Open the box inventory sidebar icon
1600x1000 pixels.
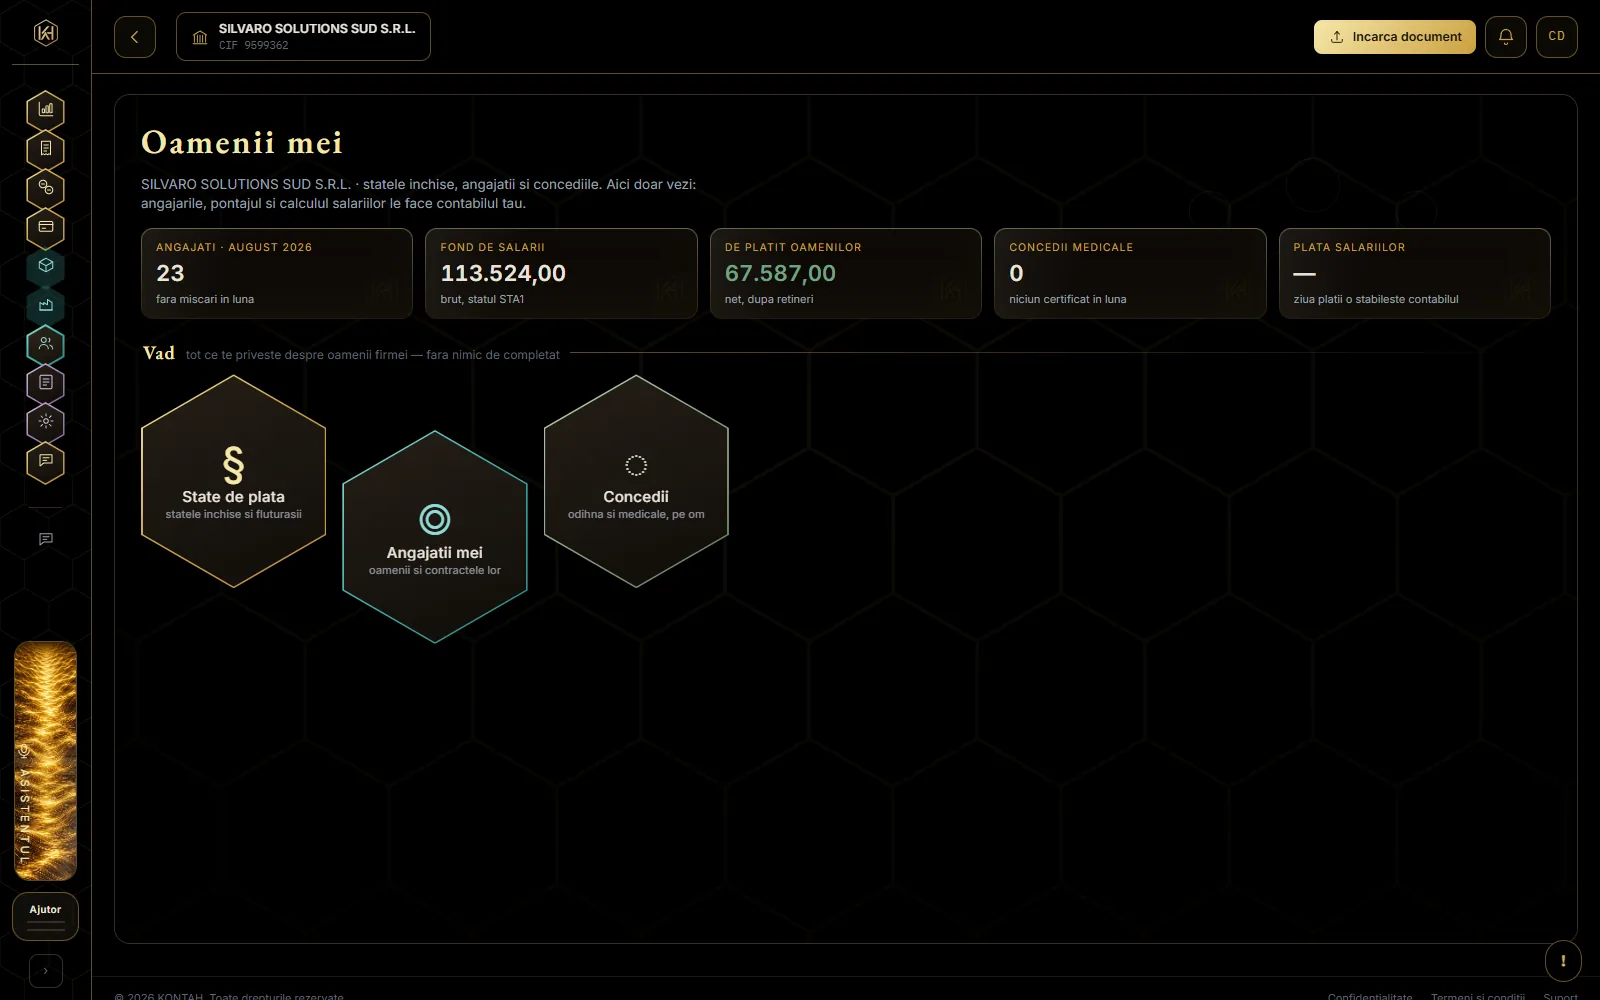coord(45,266)
